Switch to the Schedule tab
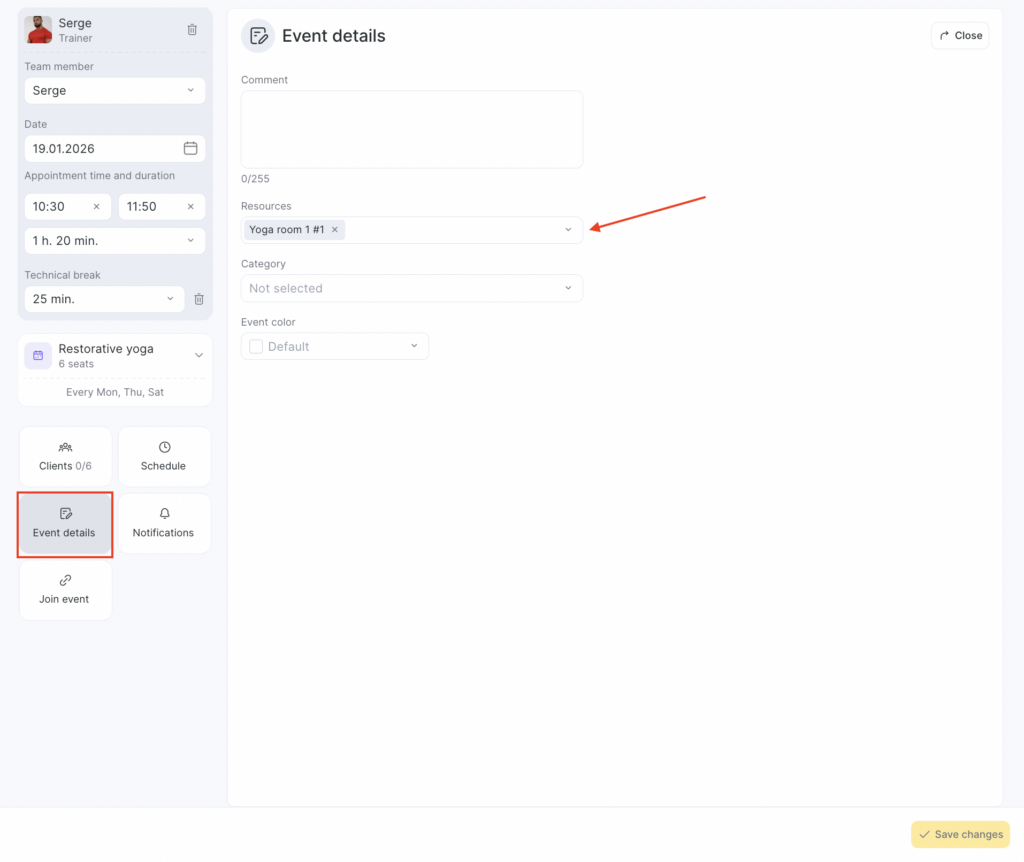This screenshot has height=862, width=1024. coord(164,457)
